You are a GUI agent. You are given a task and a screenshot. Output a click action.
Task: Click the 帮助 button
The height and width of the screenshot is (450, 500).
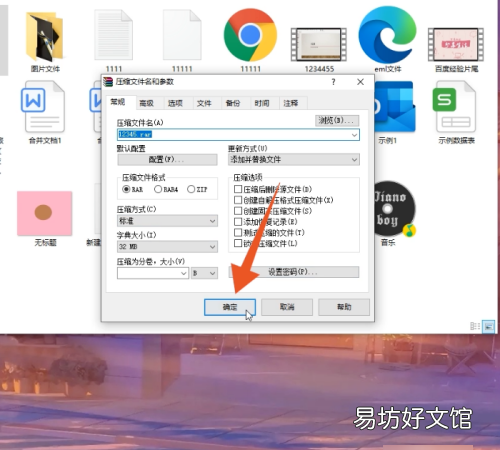(344, 307)
